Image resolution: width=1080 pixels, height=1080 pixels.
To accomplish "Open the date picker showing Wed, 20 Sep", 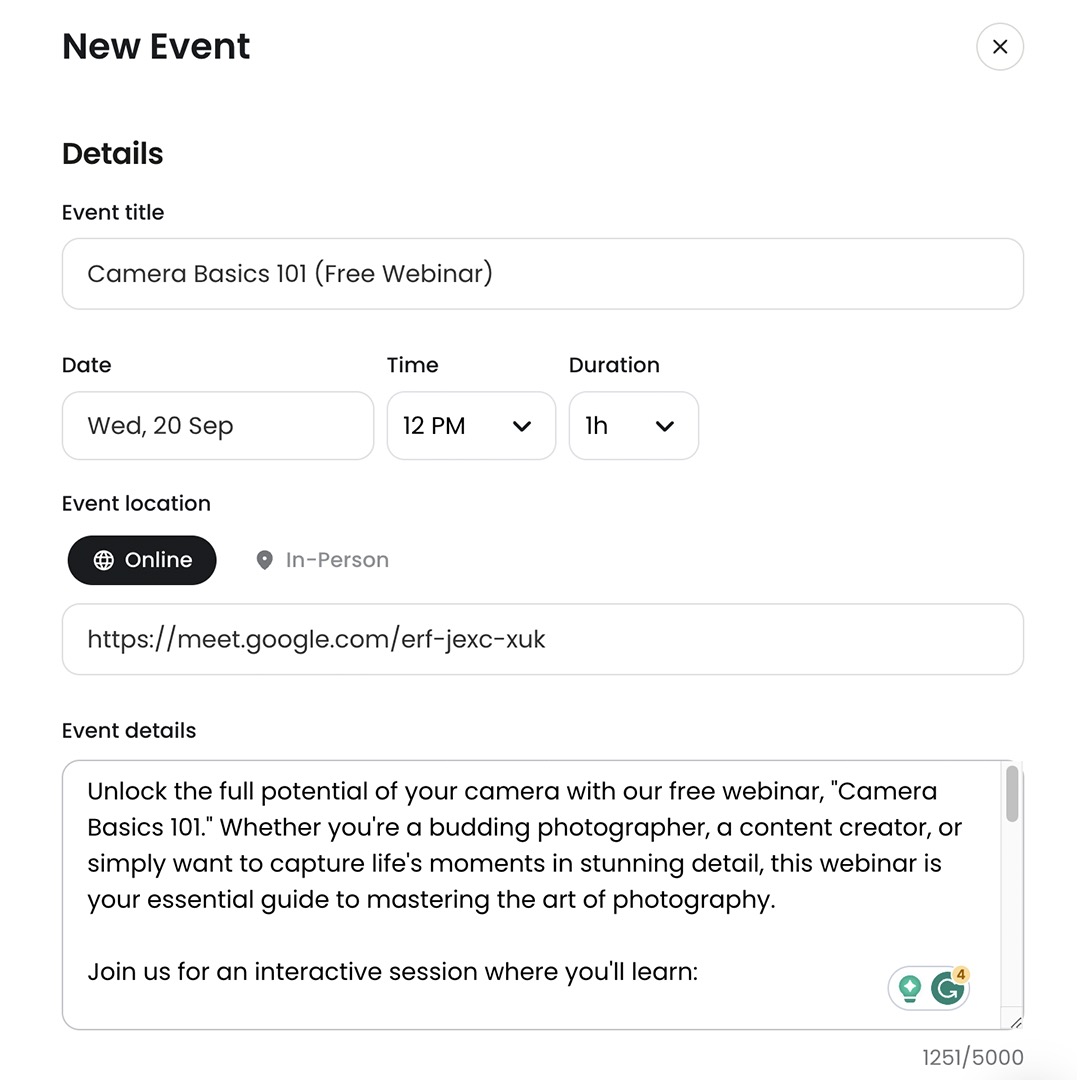I will point(217,426).
